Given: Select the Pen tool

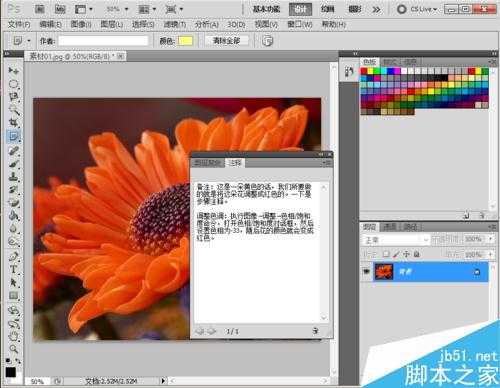Looking at the screenshot, I should coord(13,257).
